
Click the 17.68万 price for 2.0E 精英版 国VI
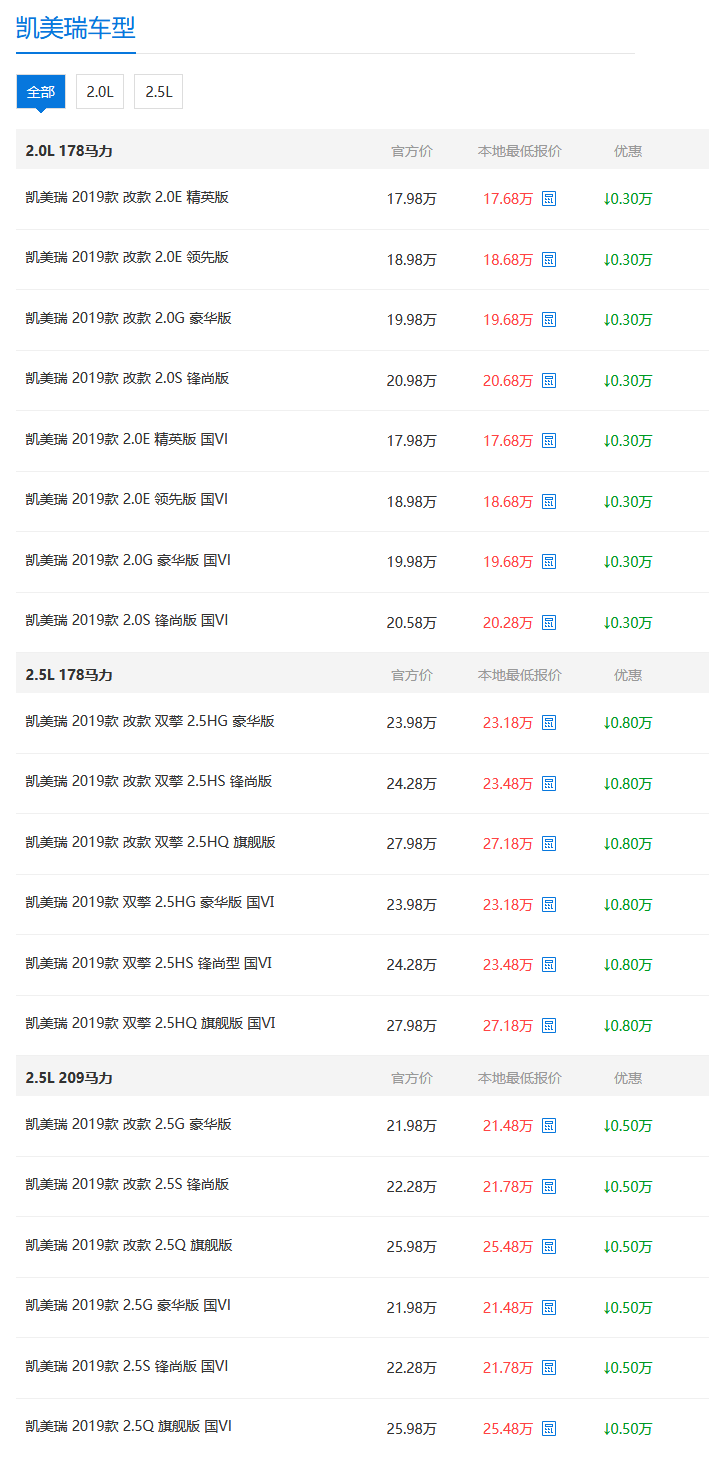508,441
